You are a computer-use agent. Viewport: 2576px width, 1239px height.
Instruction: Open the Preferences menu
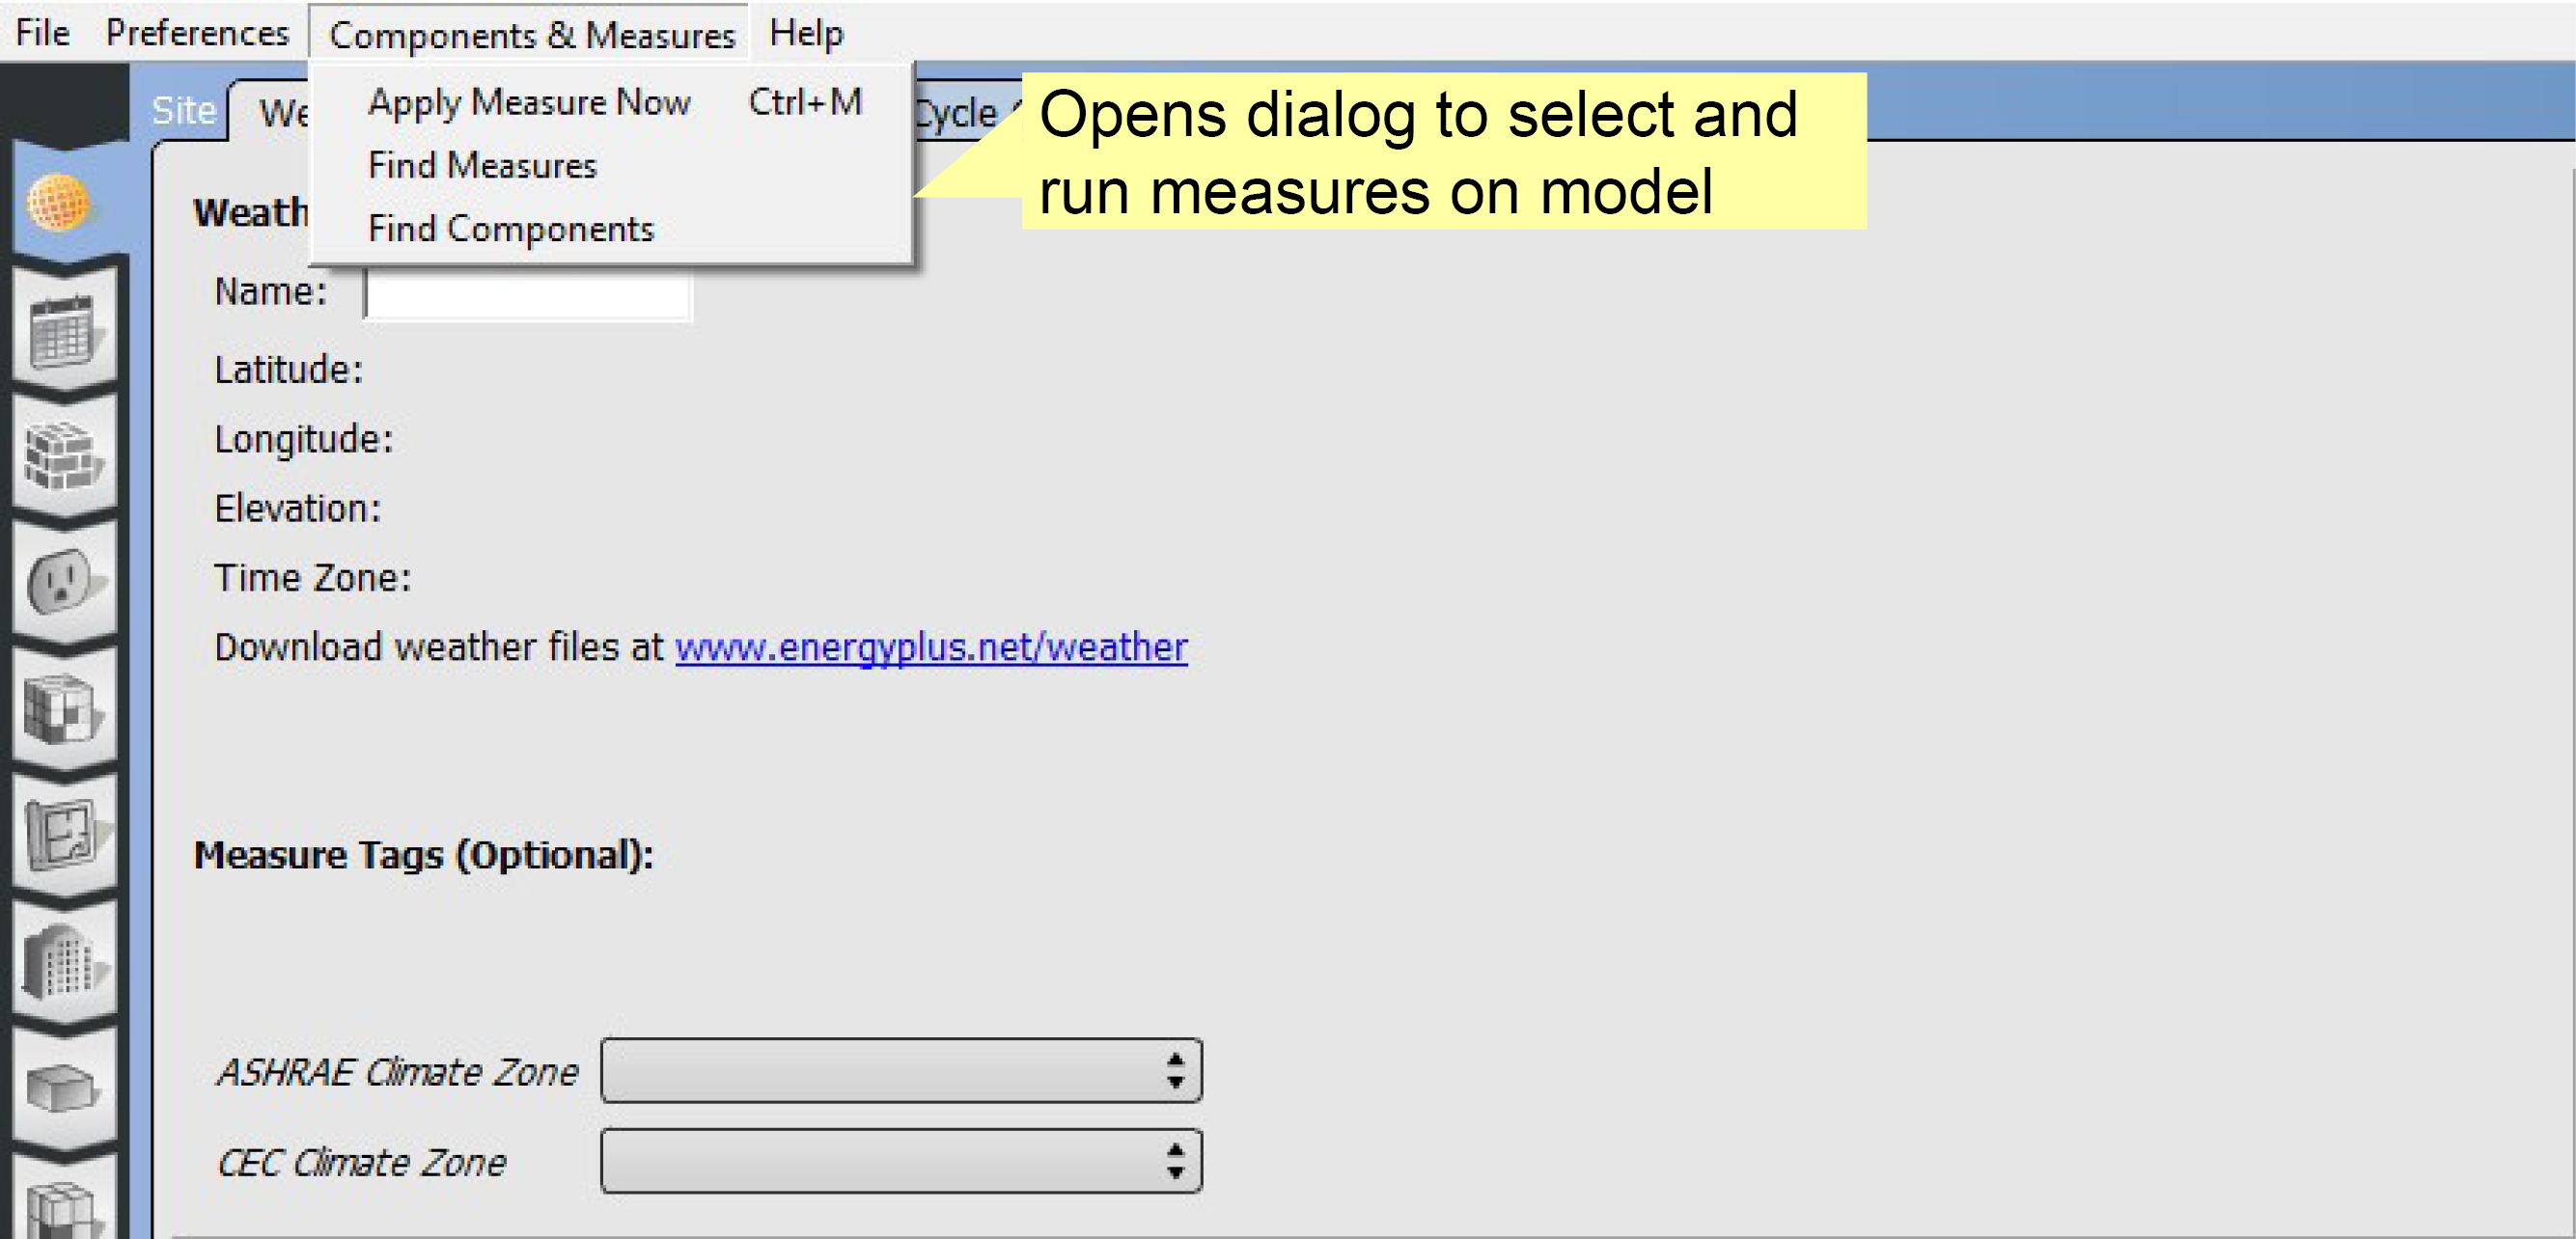pyautogui.click(x=197, y=31)
